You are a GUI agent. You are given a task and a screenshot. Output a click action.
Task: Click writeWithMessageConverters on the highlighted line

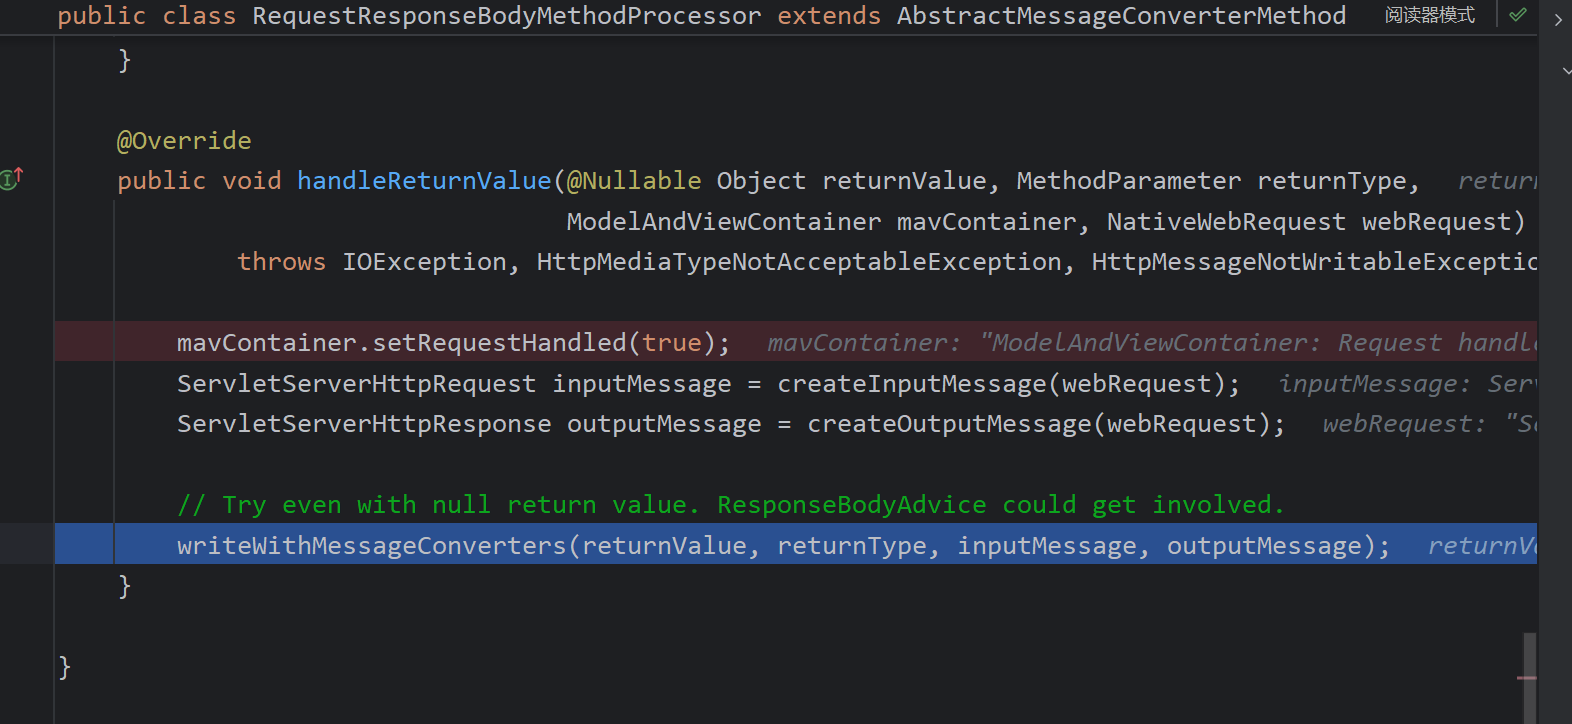pos(372,546)
